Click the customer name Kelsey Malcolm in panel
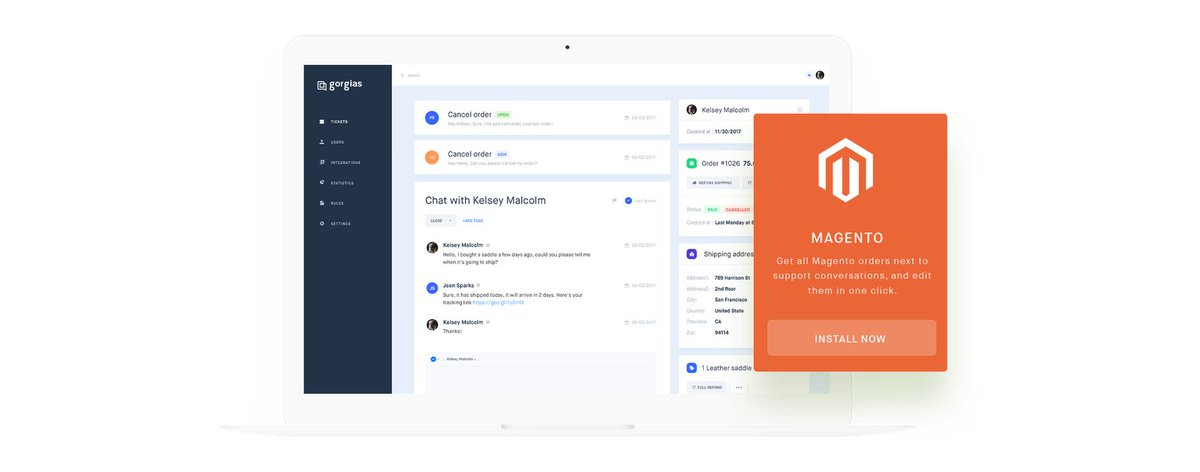1200x472 pixels. [726, 109]
